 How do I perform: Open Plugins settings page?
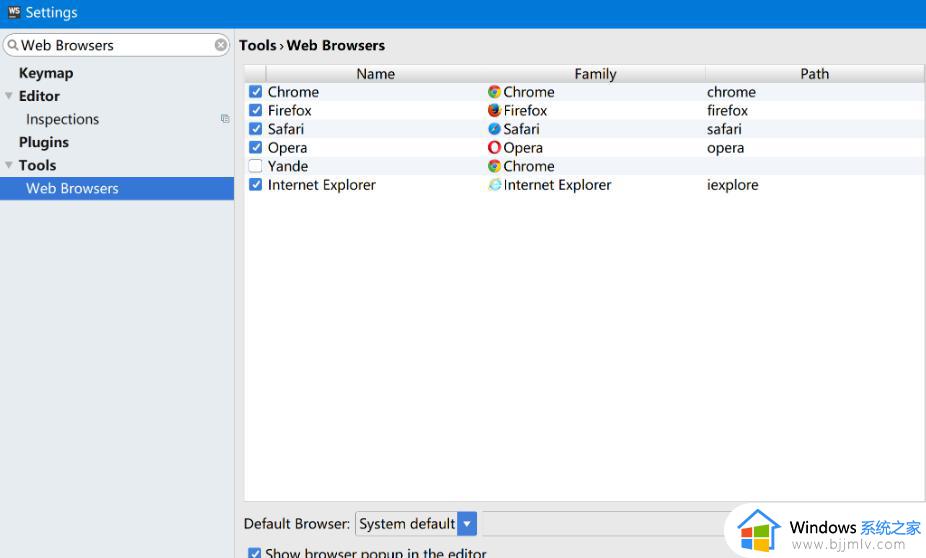[44, 142]
